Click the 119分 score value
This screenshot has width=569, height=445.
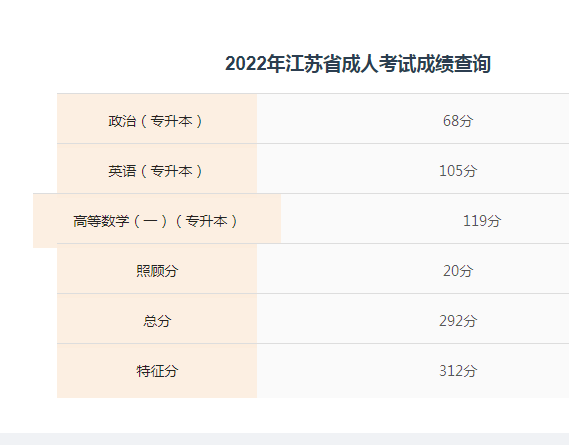click(x=482, y=221)
